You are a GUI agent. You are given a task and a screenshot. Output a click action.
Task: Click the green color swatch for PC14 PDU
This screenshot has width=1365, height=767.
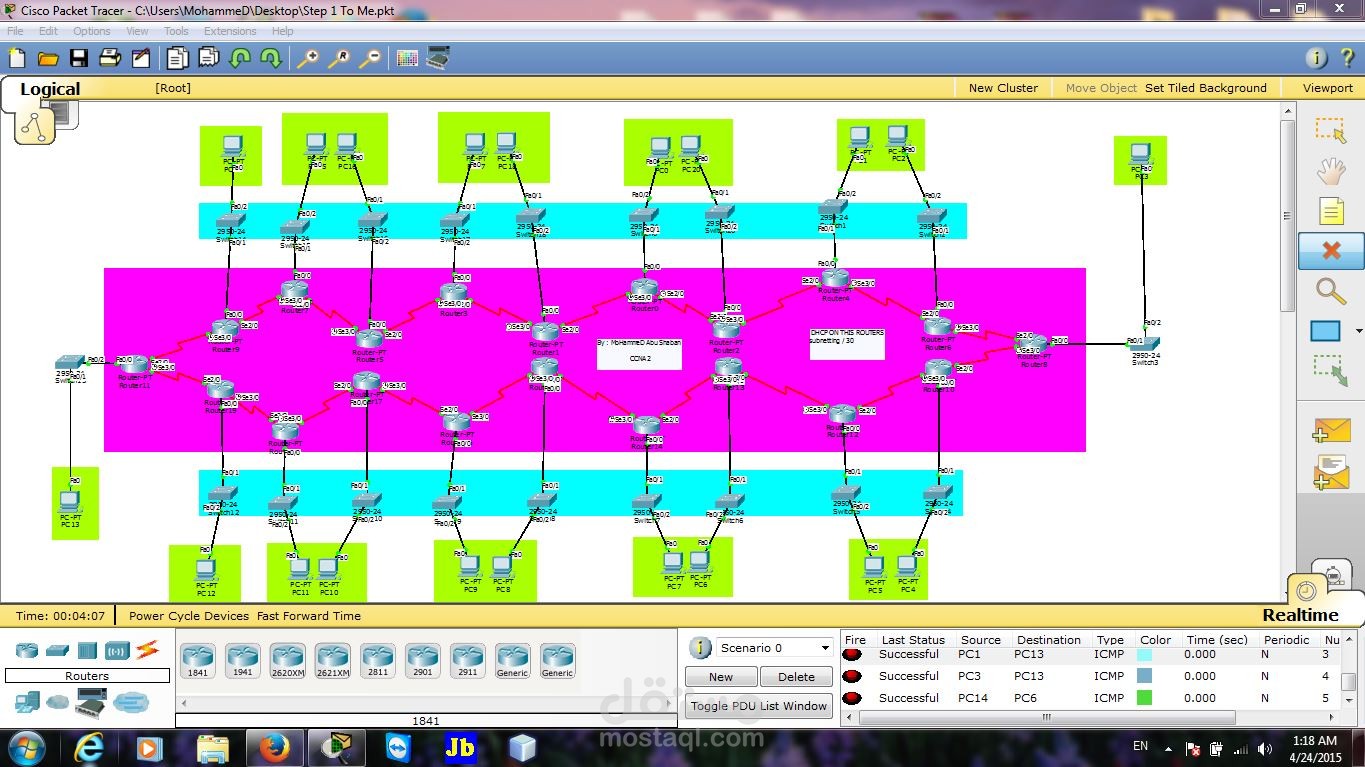pos(1145,698)
